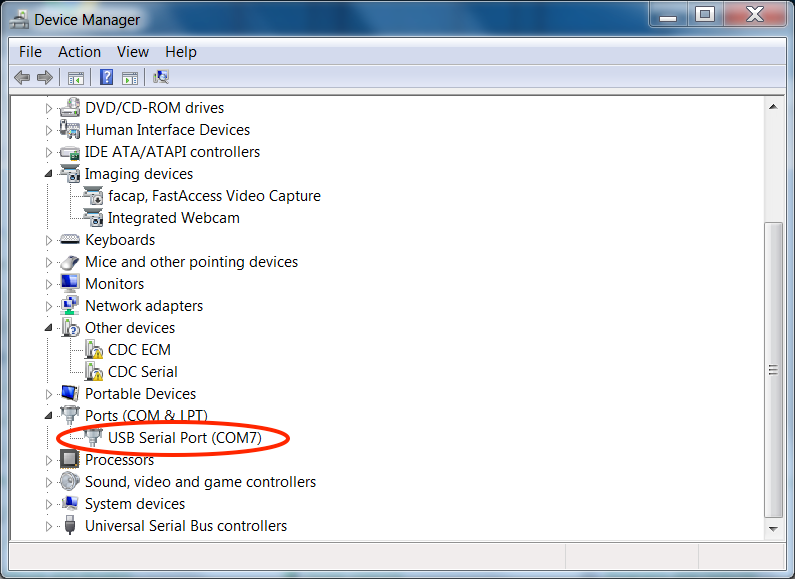Expand the Network adapters node

[49, 306]
